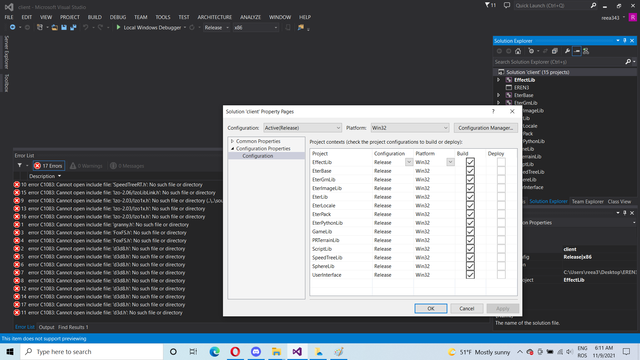
Task: Open Discord from the taskbar
Action: (256, 351)
